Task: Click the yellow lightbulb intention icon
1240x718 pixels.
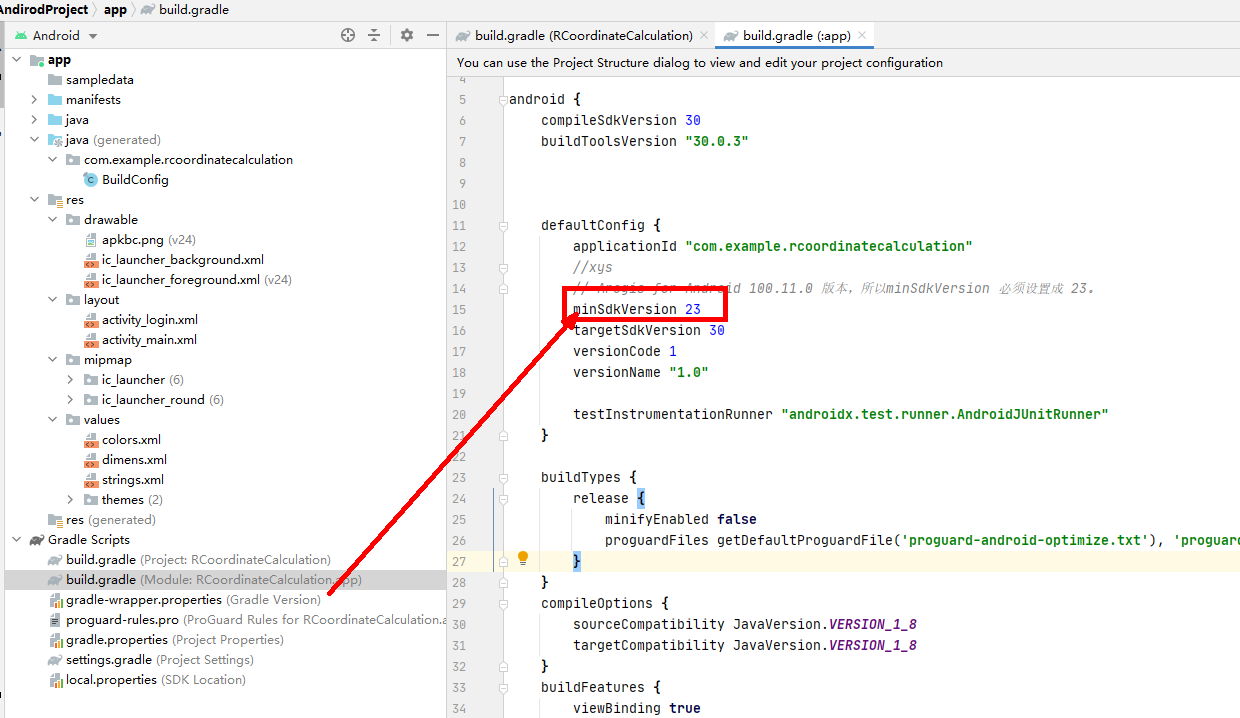Action: click(x=522, y=558)
